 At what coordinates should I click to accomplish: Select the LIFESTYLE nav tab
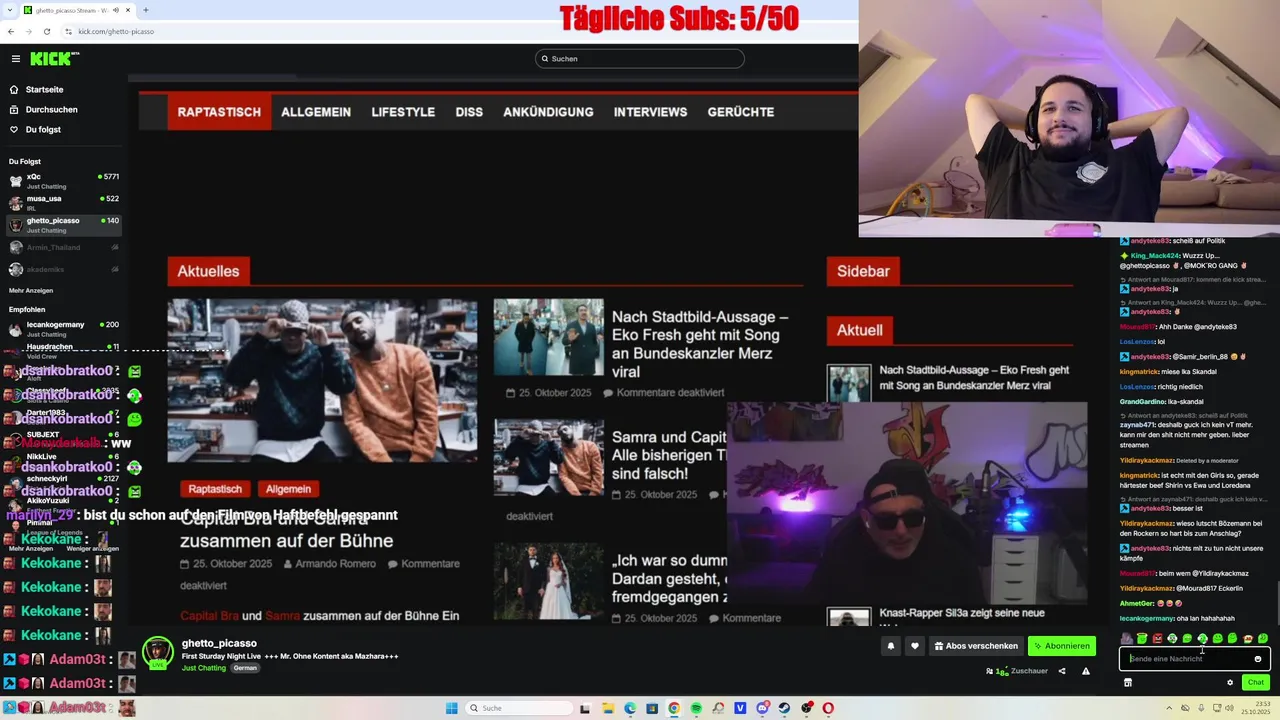coord(403,112)
